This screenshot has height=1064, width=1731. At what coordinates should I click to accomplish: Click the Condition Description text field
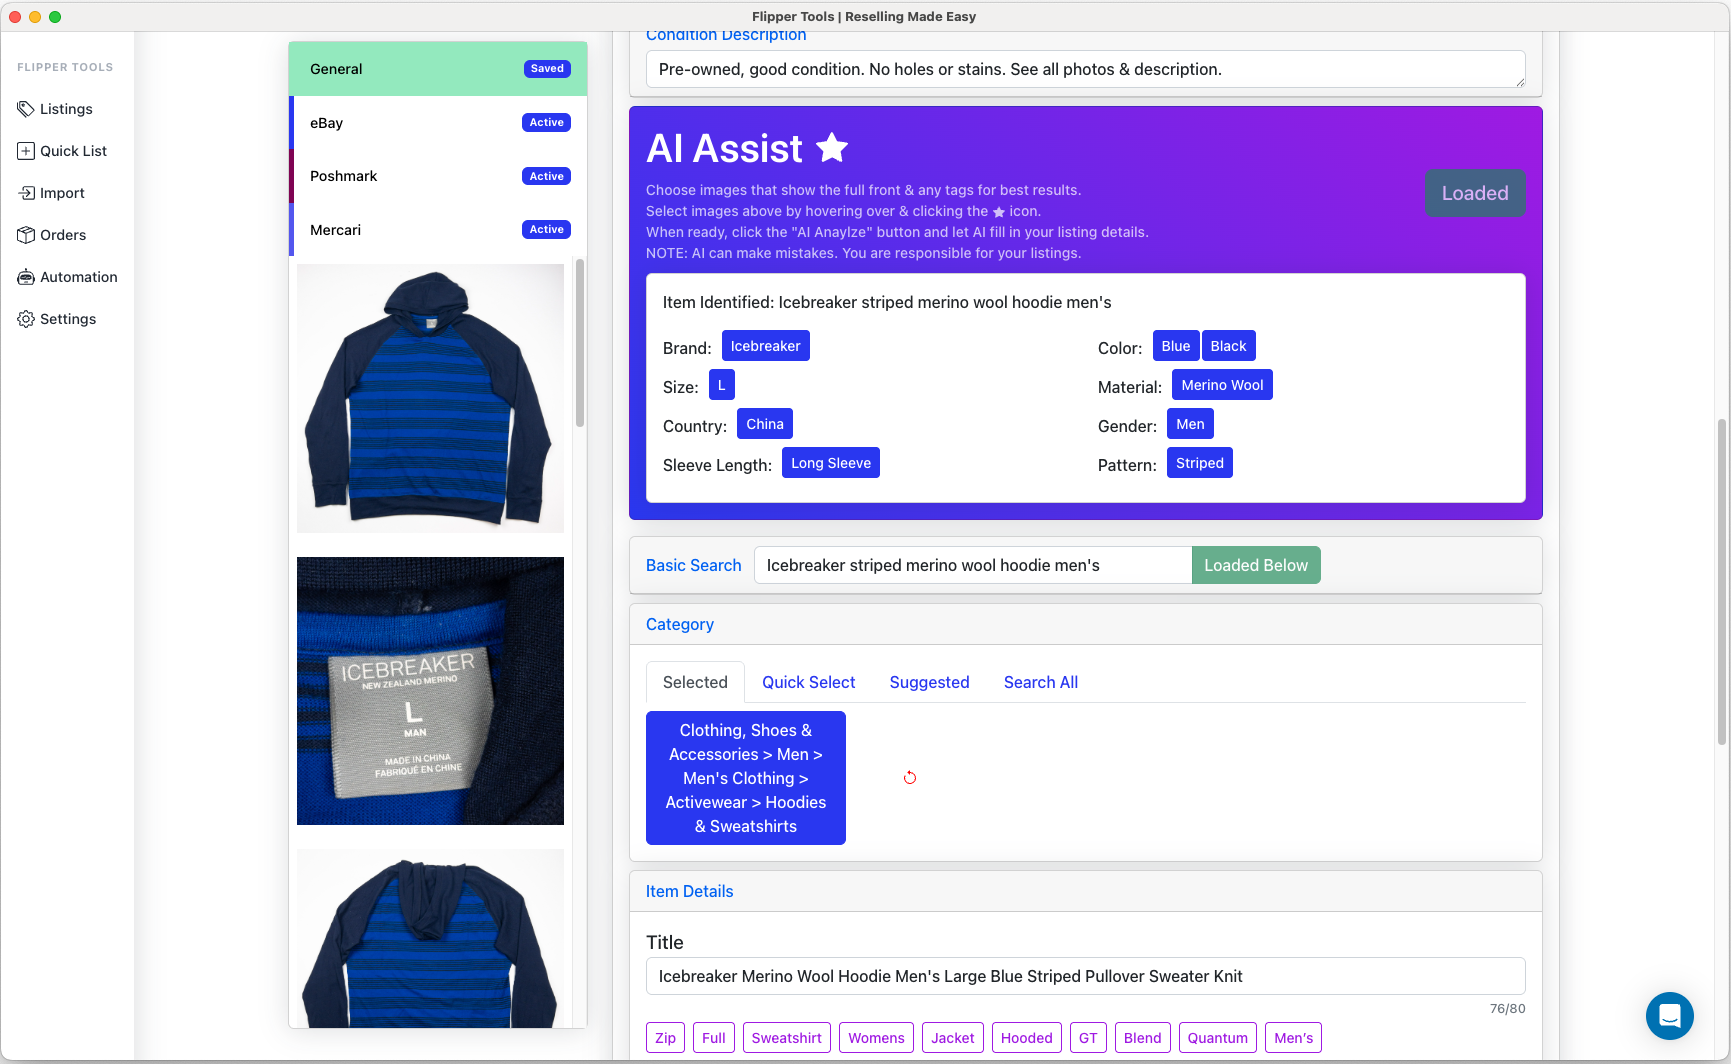pos(1085,69)
